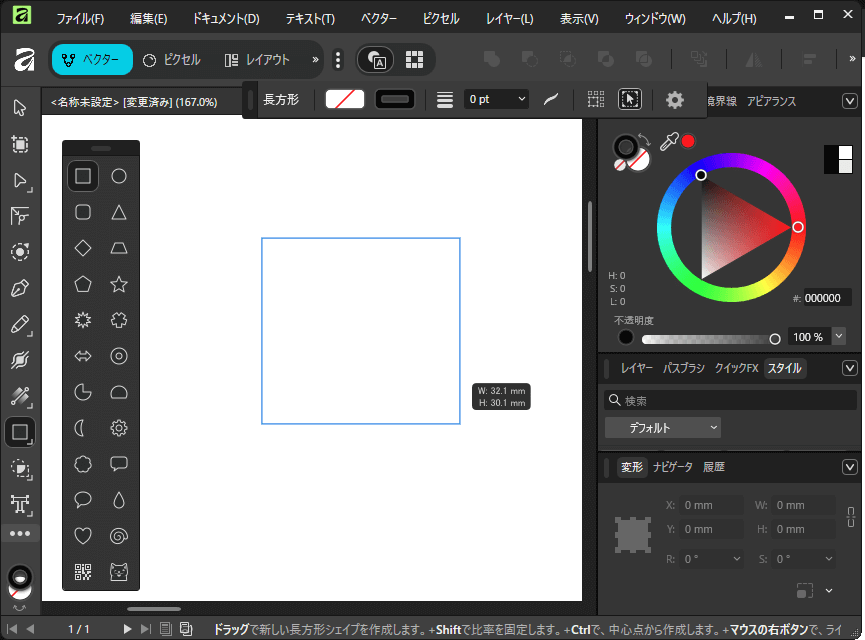Open the 0 pt stroke width dropdown
Screen dimensions: 865x640
point(521,100)
